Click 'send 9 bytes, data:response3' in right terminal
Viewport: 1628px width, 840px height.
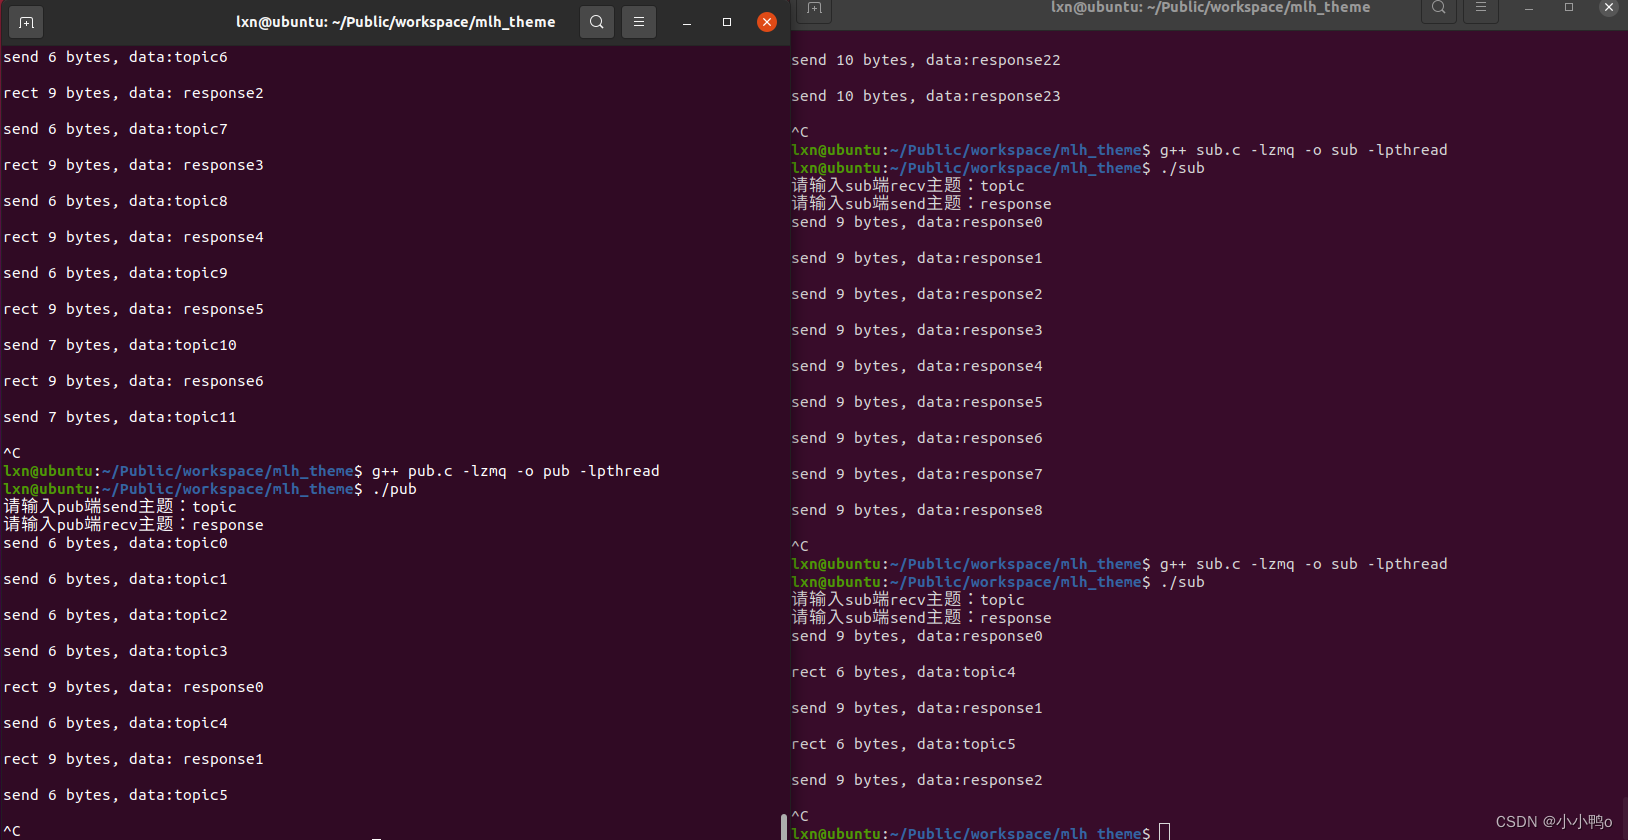point(917,330)
